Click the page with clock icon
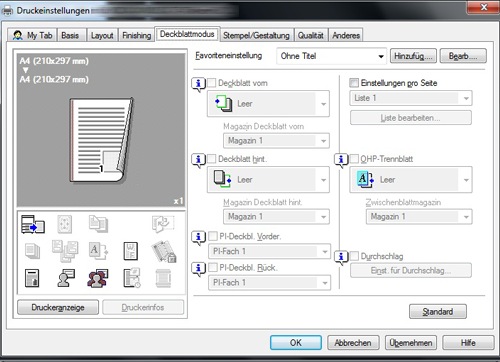 click(x=132, y=278)
